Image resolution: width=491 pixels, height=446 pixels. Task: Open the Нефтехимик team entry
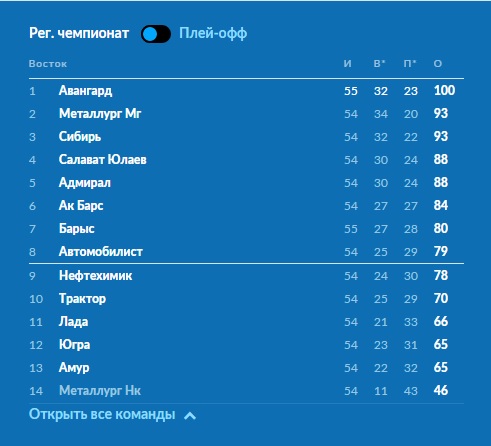point(96,276)
